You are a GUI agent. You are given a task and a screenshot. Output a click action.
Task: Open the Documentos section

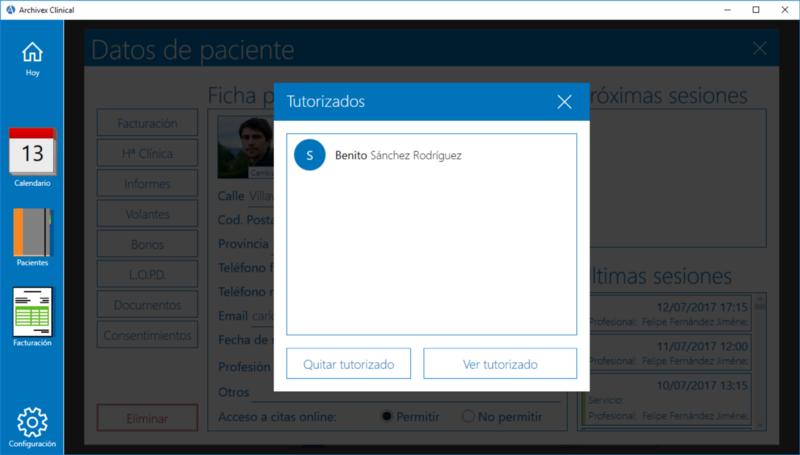[147, 305]
